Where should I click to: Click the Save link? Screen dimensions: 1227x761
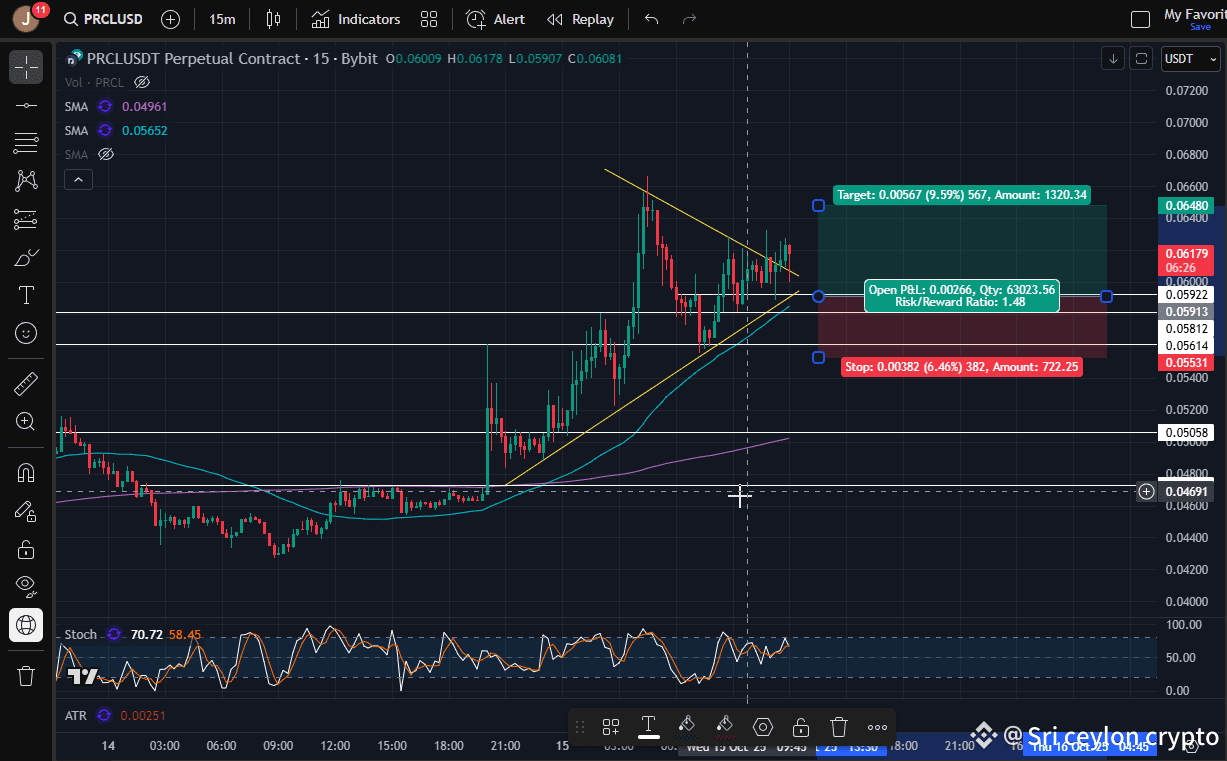coord(1199,27)
